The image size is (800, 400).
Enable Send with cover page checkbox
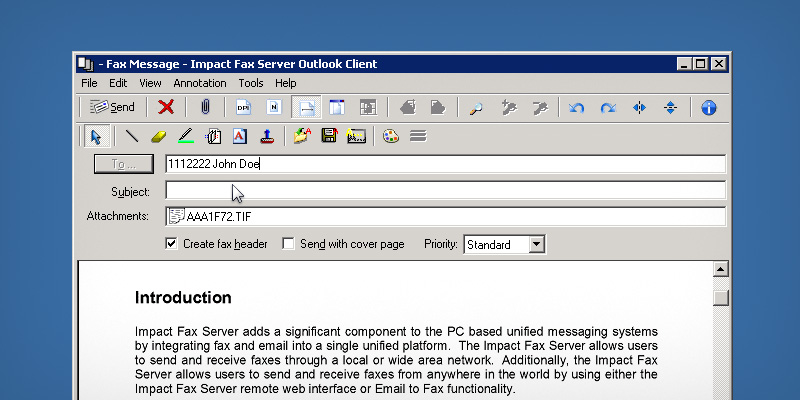(x=289, y=243)
